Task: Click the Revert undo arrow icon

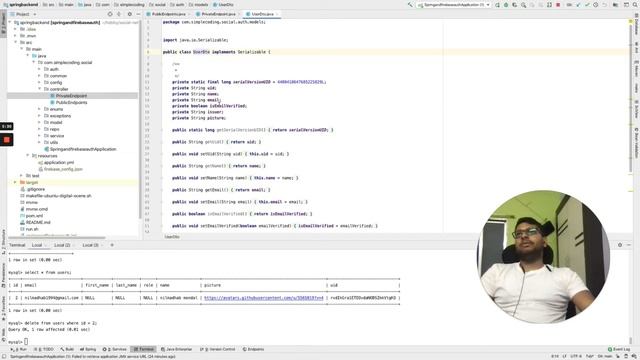Action: tap(605, 5)
